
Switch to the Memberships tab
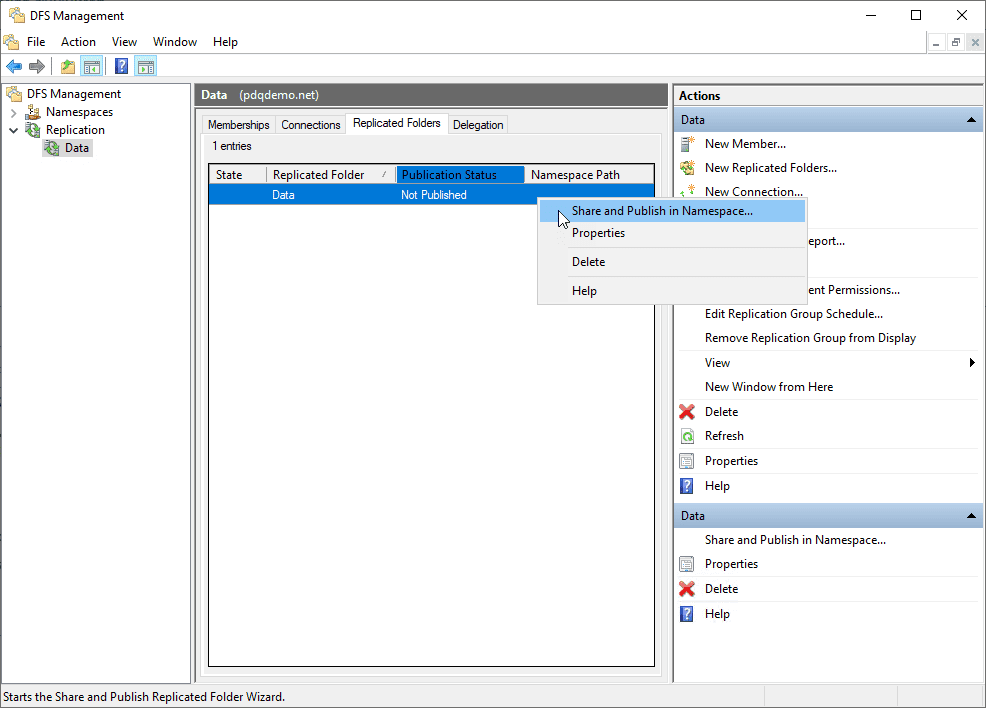238,124
